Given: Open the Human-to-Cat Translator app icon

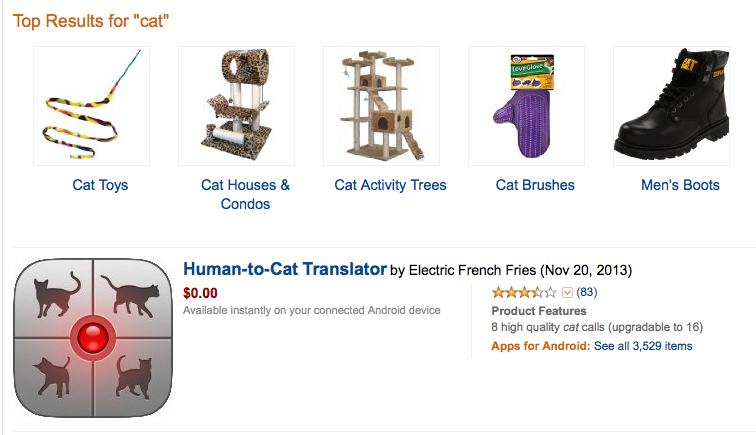Looking at the screenshot, I should (90, 336).
